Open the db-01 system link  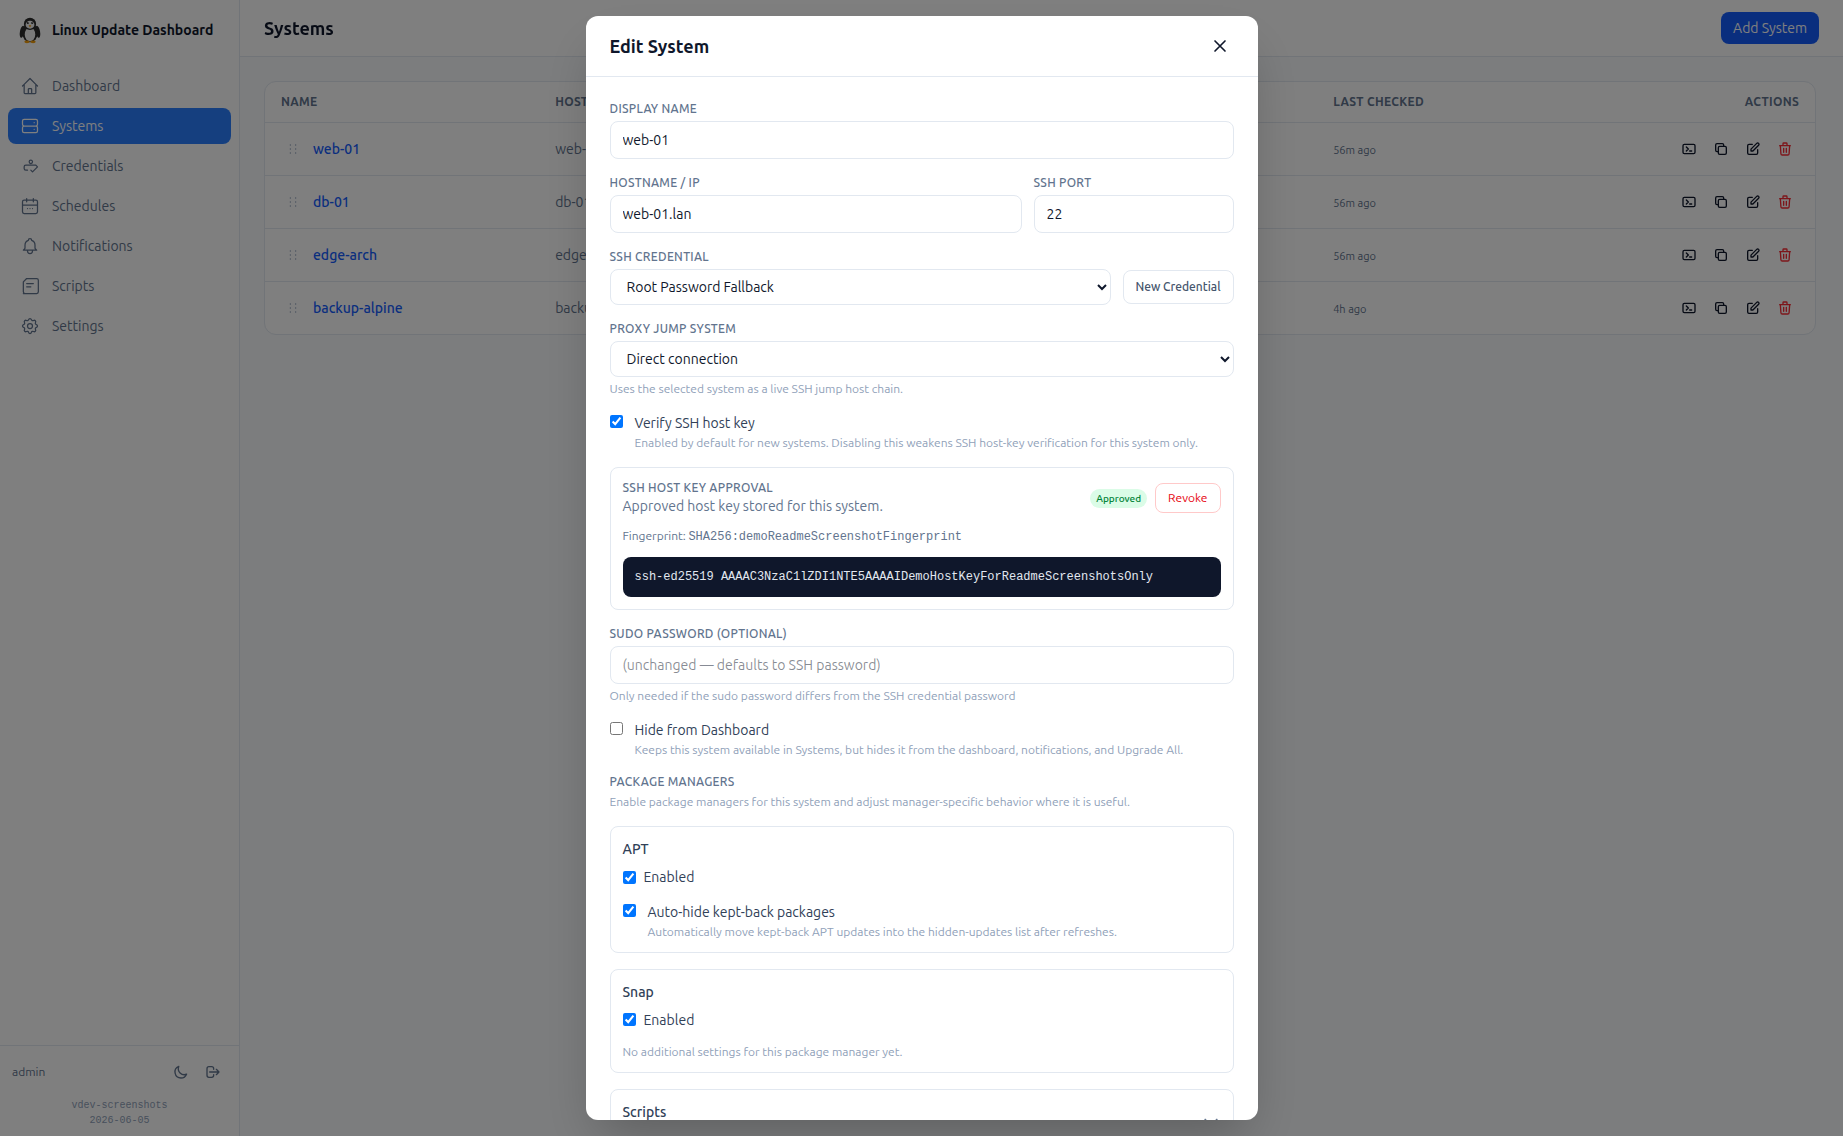pos(331,202)
